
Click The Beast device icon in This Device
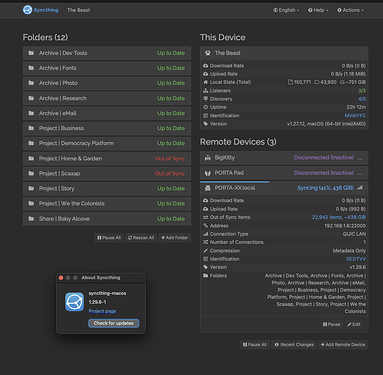tap(207, 53)
